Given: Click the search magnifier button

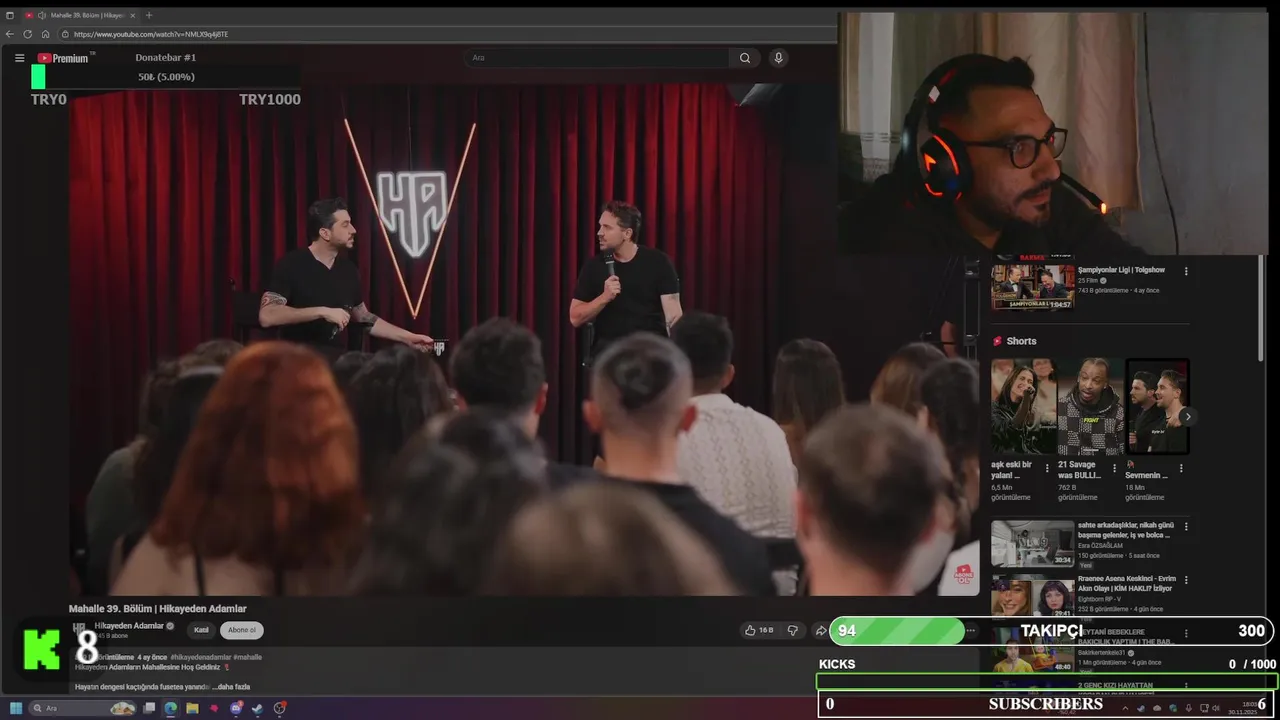Looking at the screenshot, I should [x=745, y=58].
